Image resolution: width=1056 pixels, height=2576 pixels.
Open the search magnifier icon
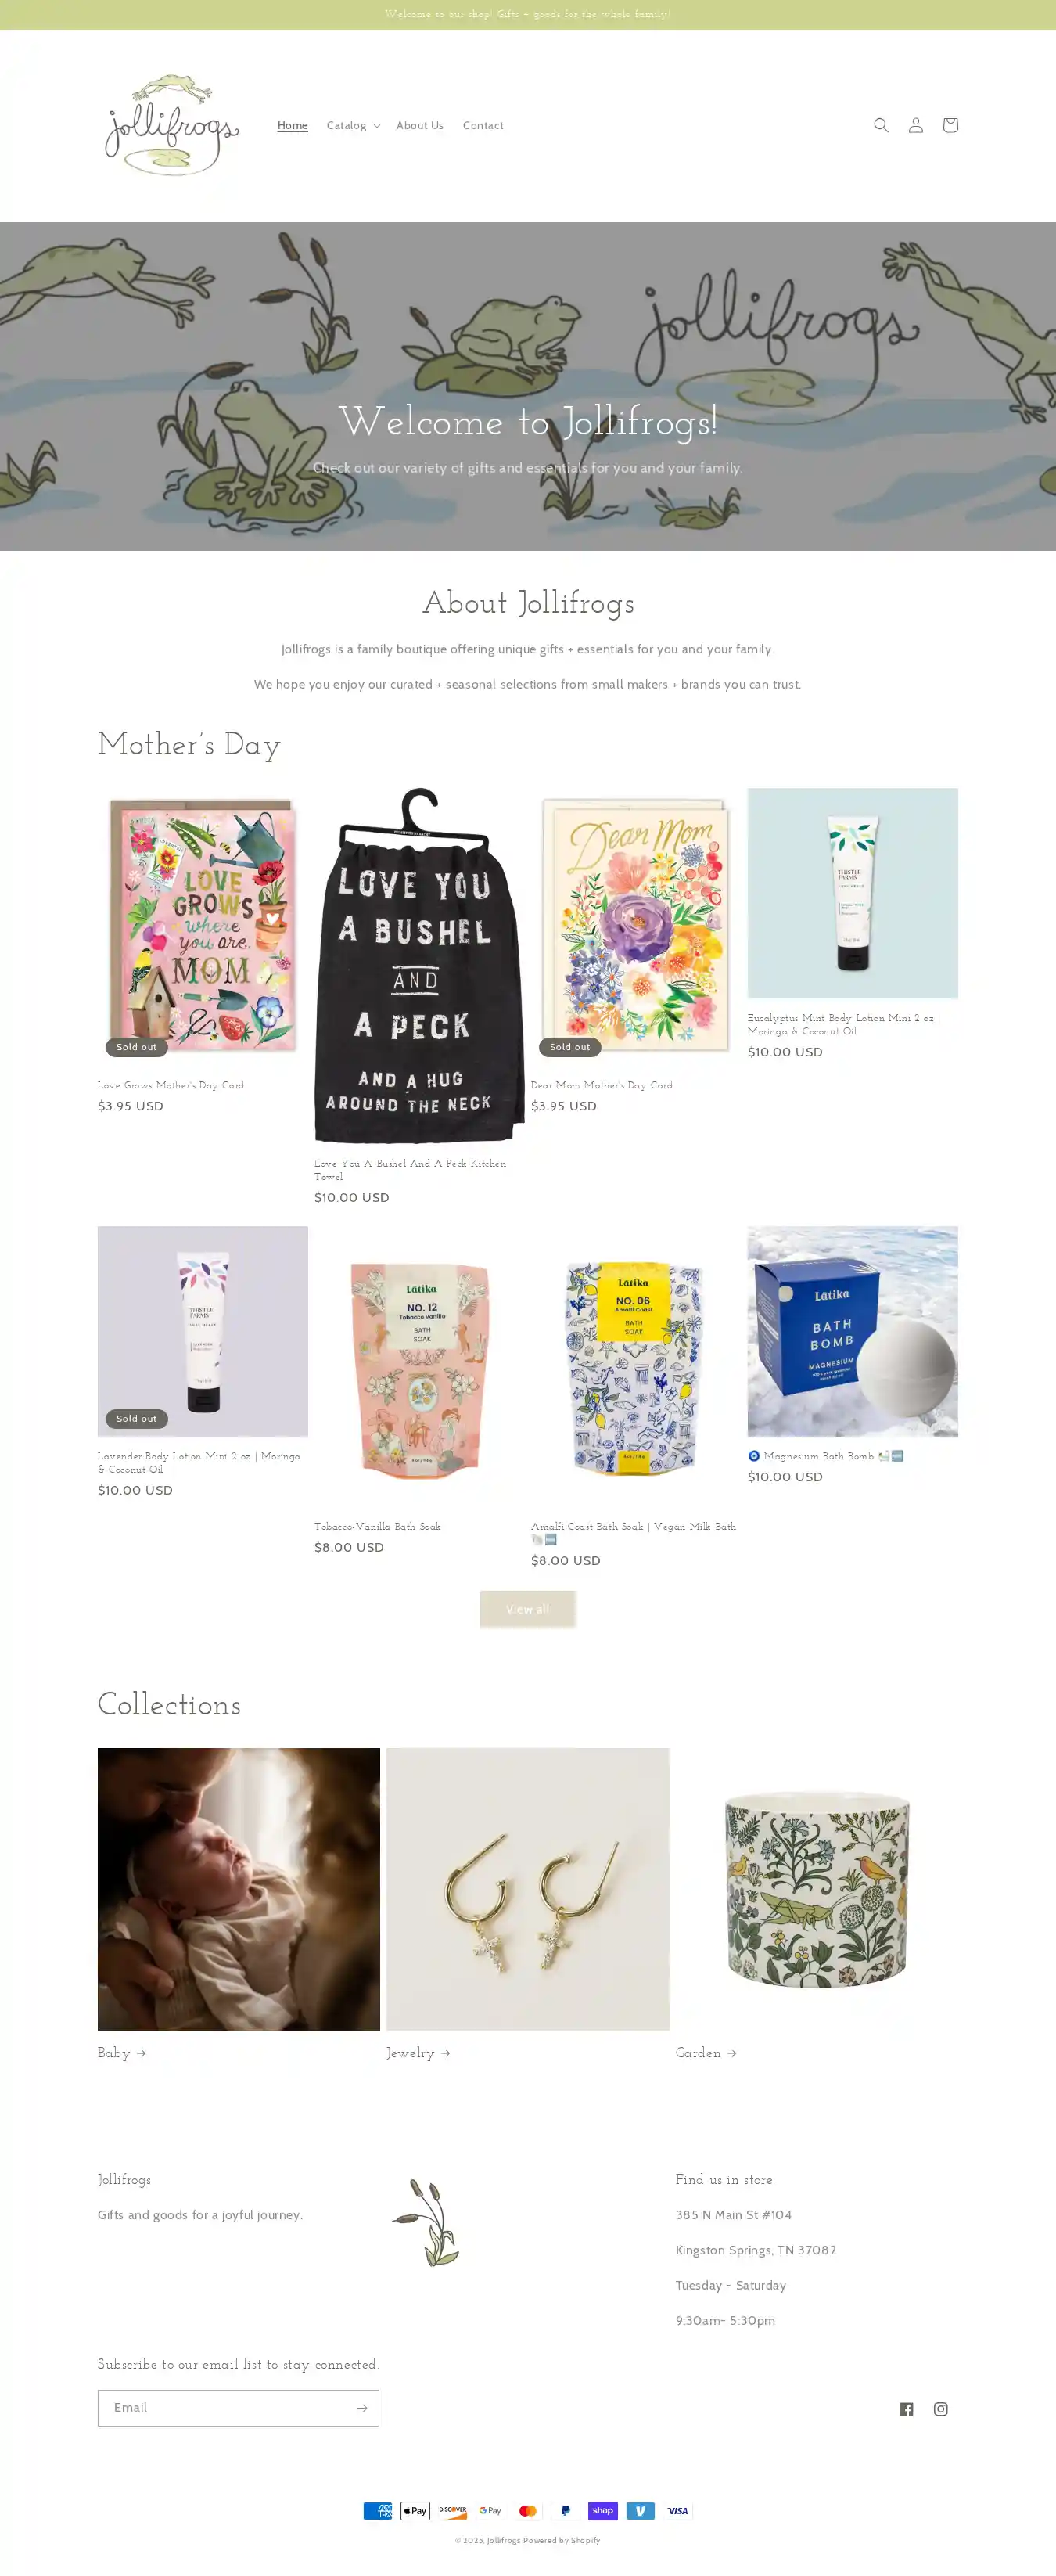pyautogui.click(x=880, y=125)
